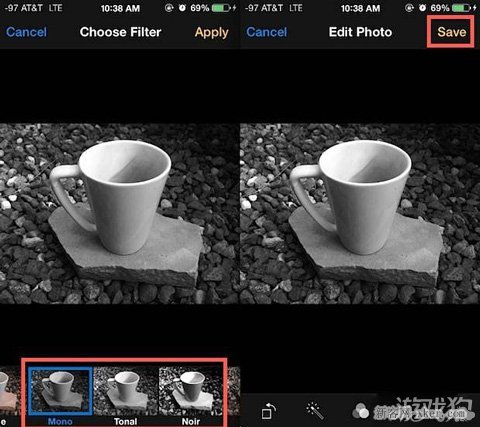Cancel the Choose Filter screen
Screen dimensions: 480x427
coord(27,32)
